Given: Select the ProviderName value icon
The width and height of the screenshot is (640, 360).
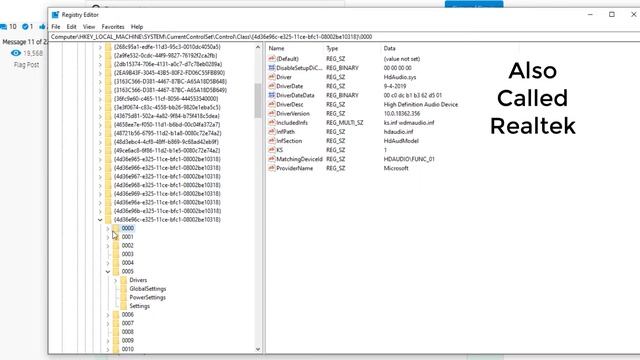Looking at the screenshot, I should tap(272, 168).
